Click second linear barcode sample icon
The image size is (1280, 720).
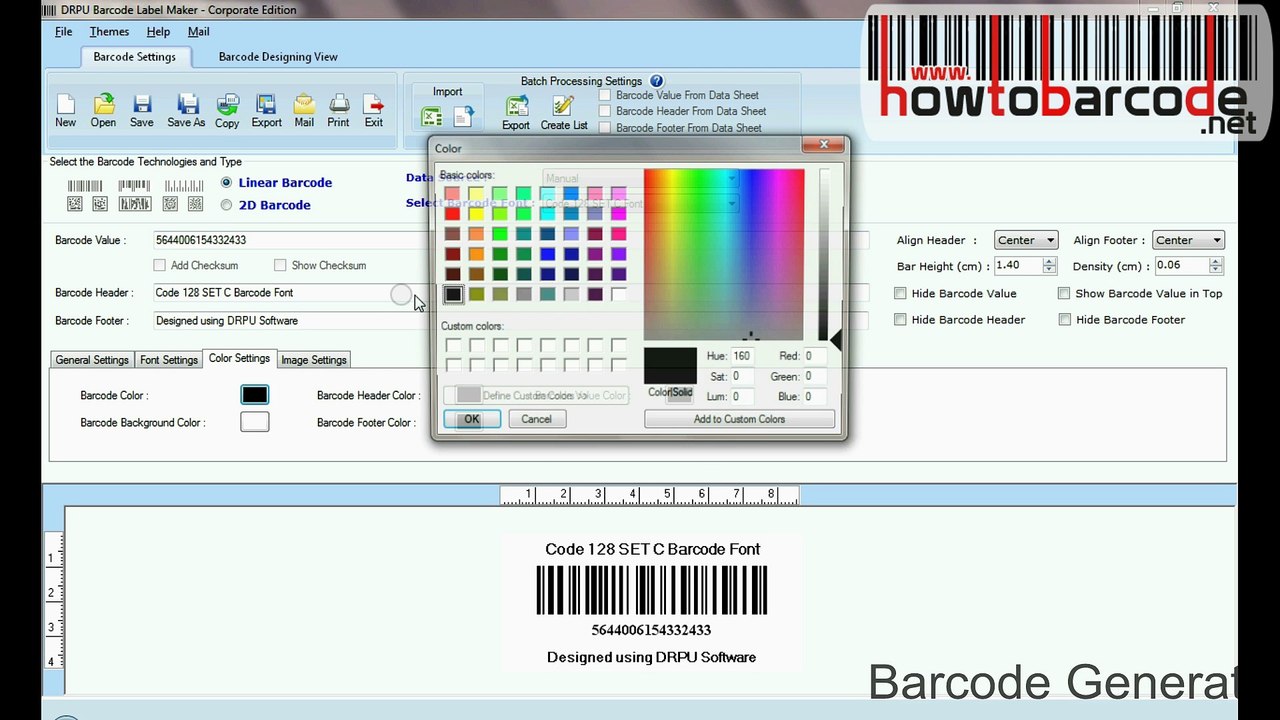pyautogui.click(x=134, y=186)
